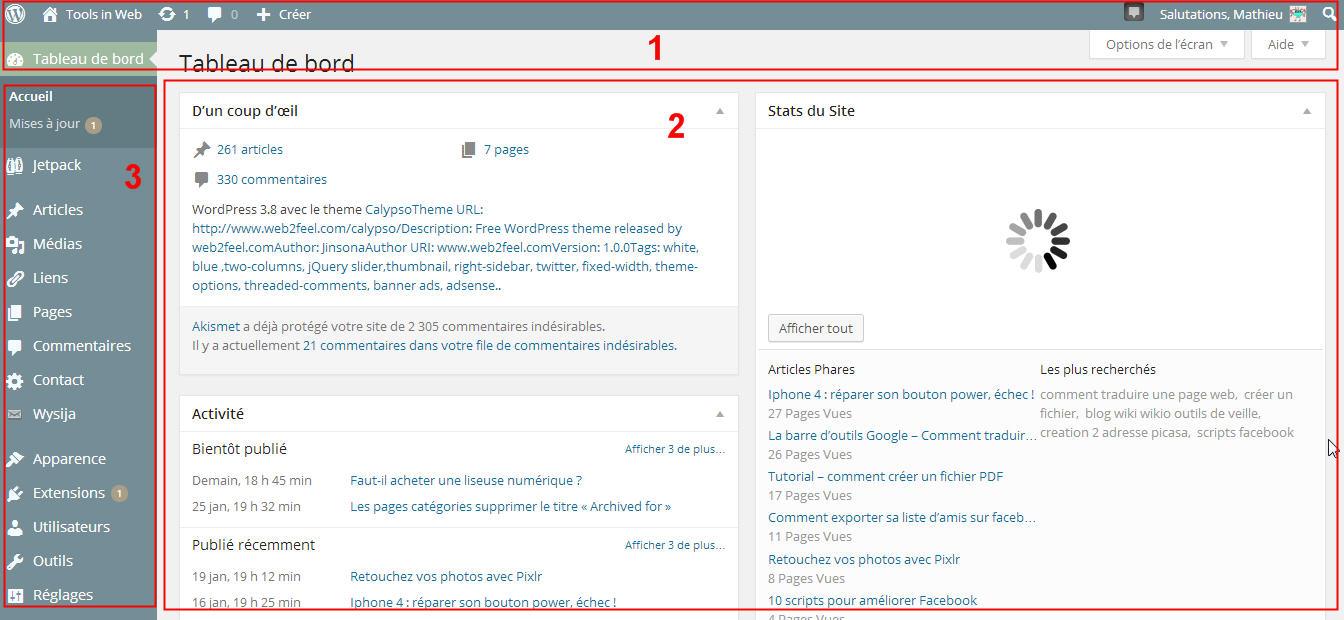Click the search magnifier icon

(1329, 14)
